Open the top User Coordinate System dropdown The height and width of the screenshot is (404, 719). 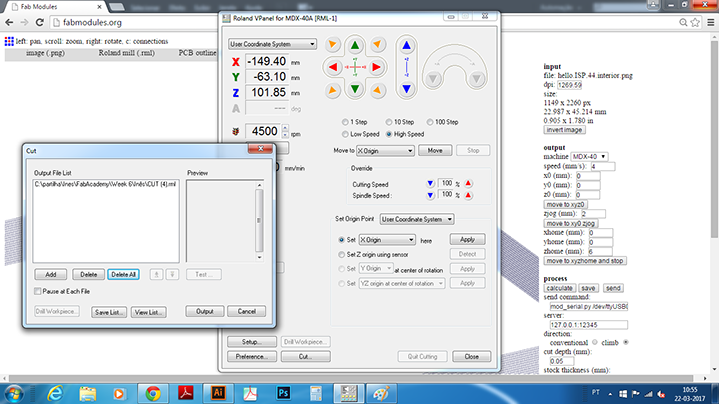point(272,44)
